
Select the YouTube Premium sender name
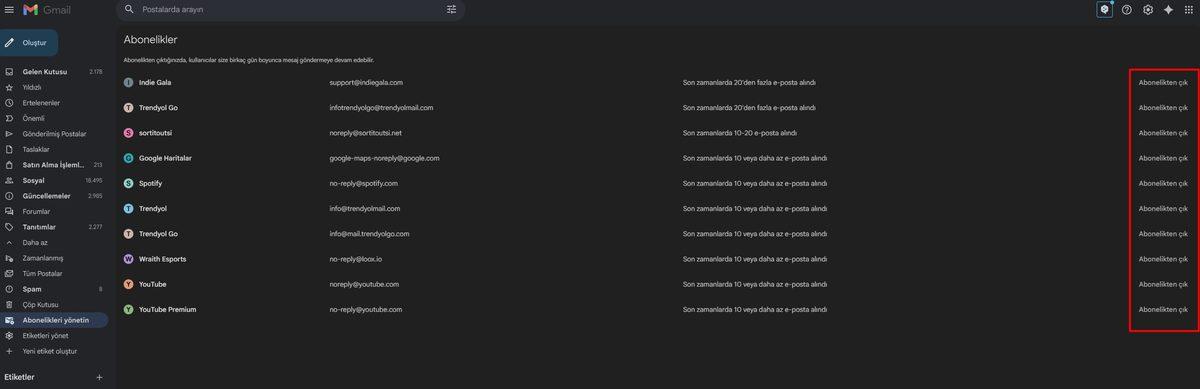coord(167,309)
